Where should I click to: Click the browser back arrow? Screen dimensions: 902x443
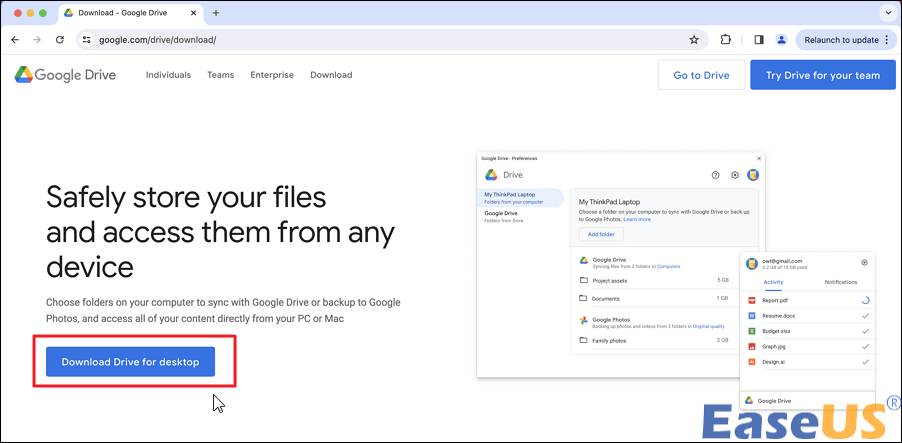tap(15, 40)
